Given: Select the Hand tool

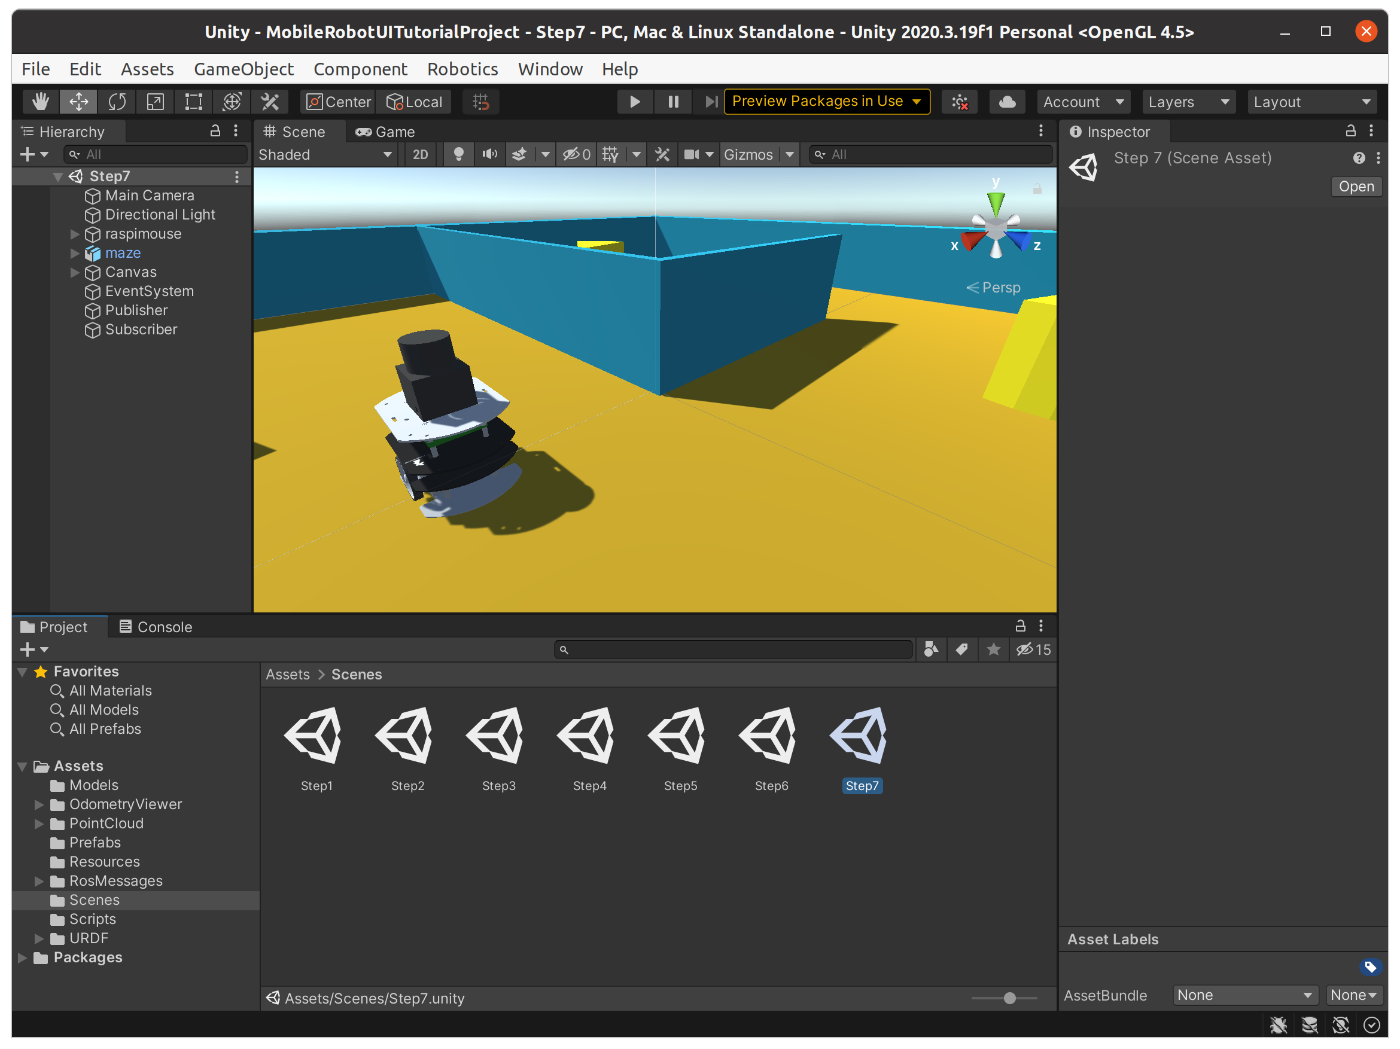Looking at the screenshot, I should 40,102.
